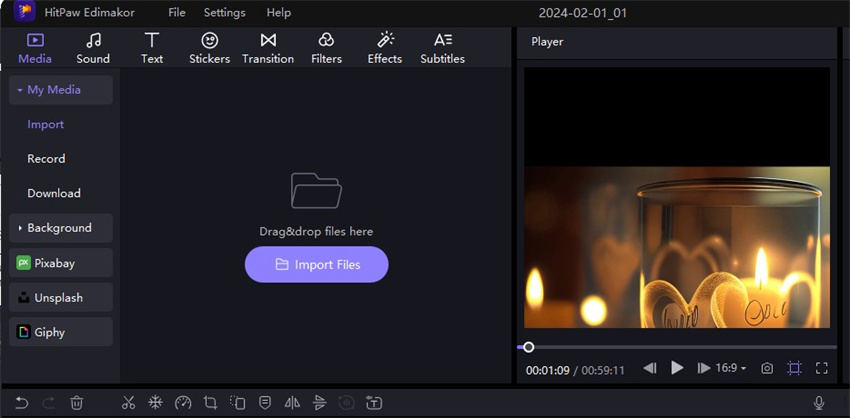
Task: Click the undo arrow in the bottom toolbar
Action: click(x=21, y=402)
